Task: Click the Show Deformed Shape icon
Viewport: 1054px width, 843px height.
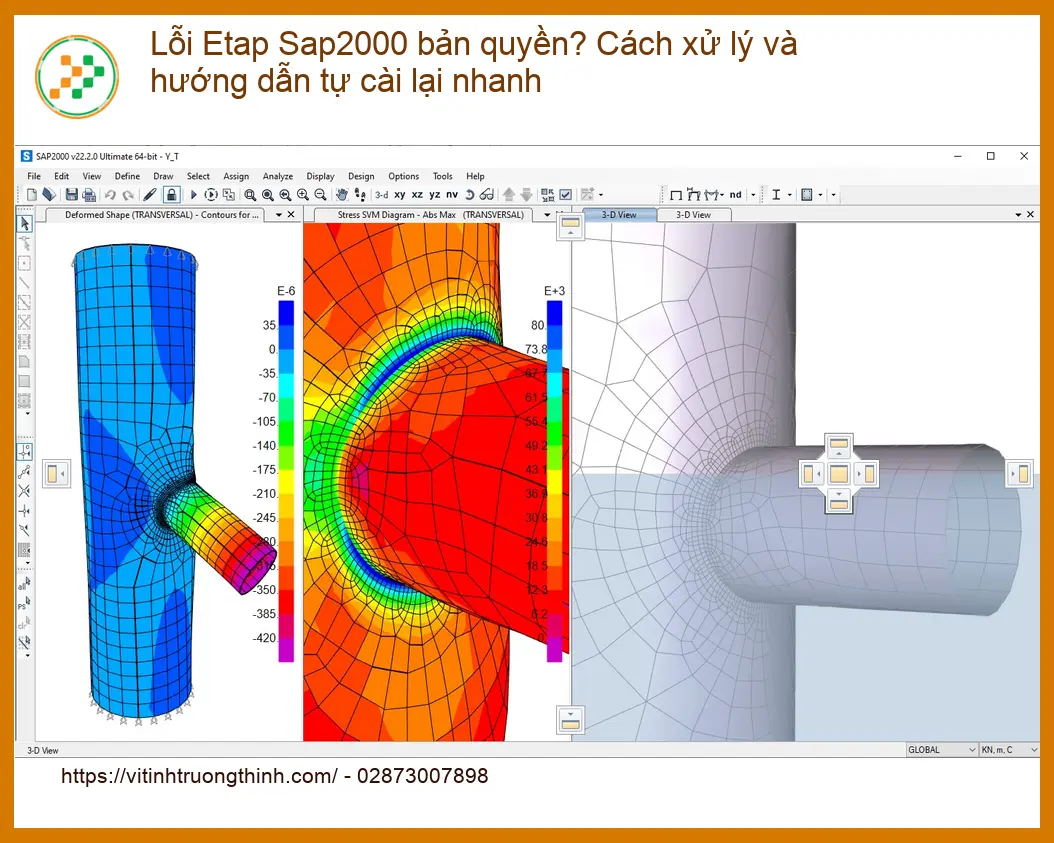Action: click(694, 195)
